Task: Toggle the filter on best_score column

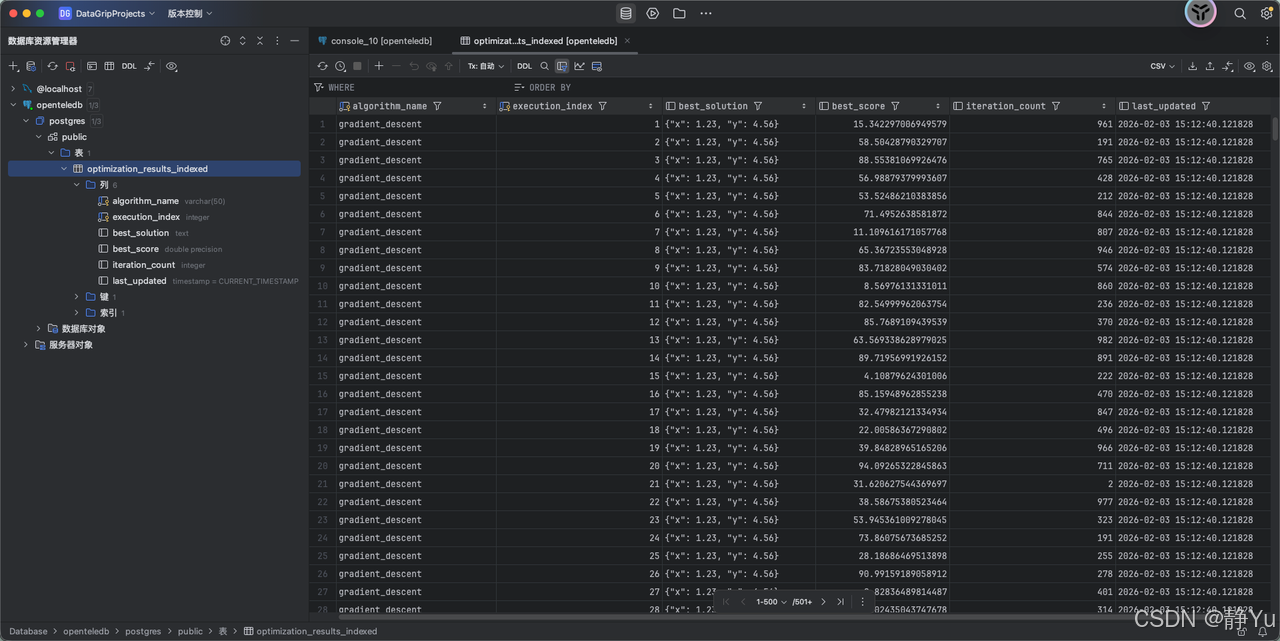Action: 895,106
